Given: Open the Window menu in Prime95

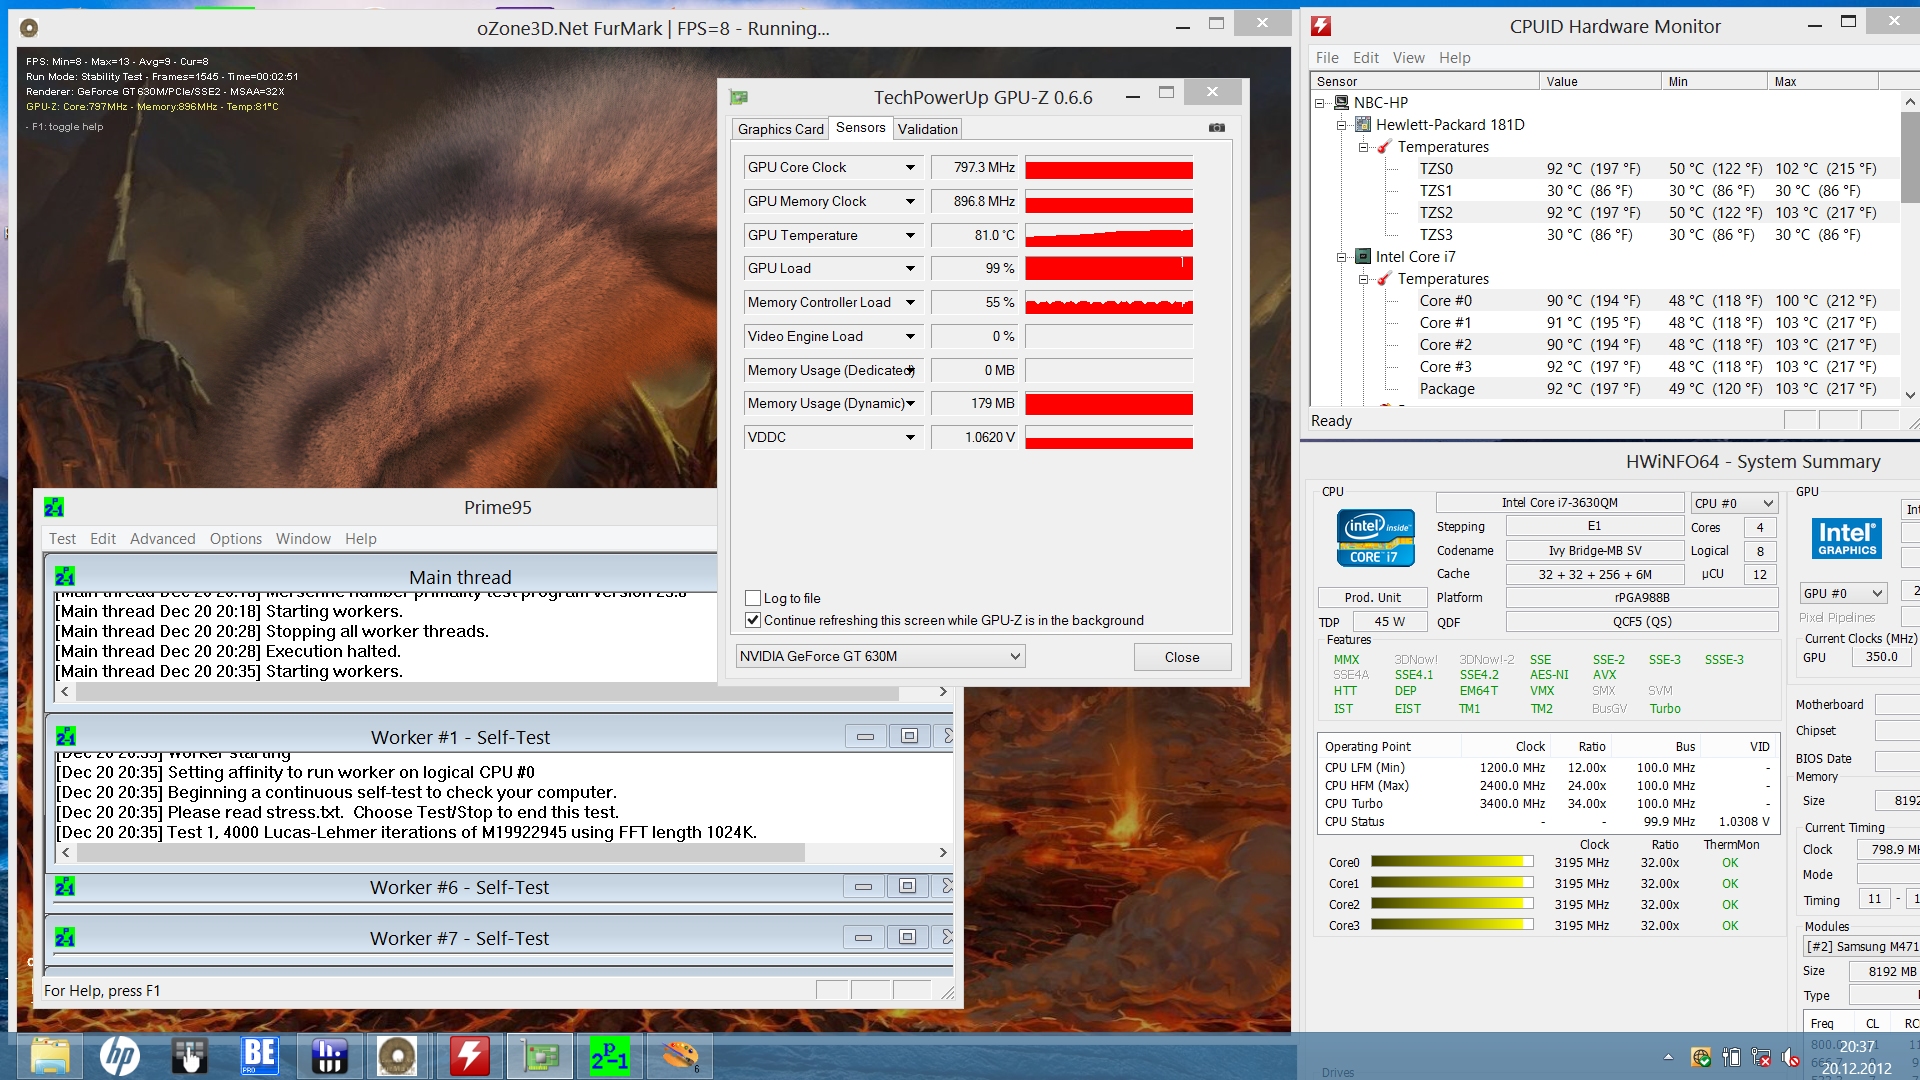Looking at the screenshot, I should tap(303, 539).
